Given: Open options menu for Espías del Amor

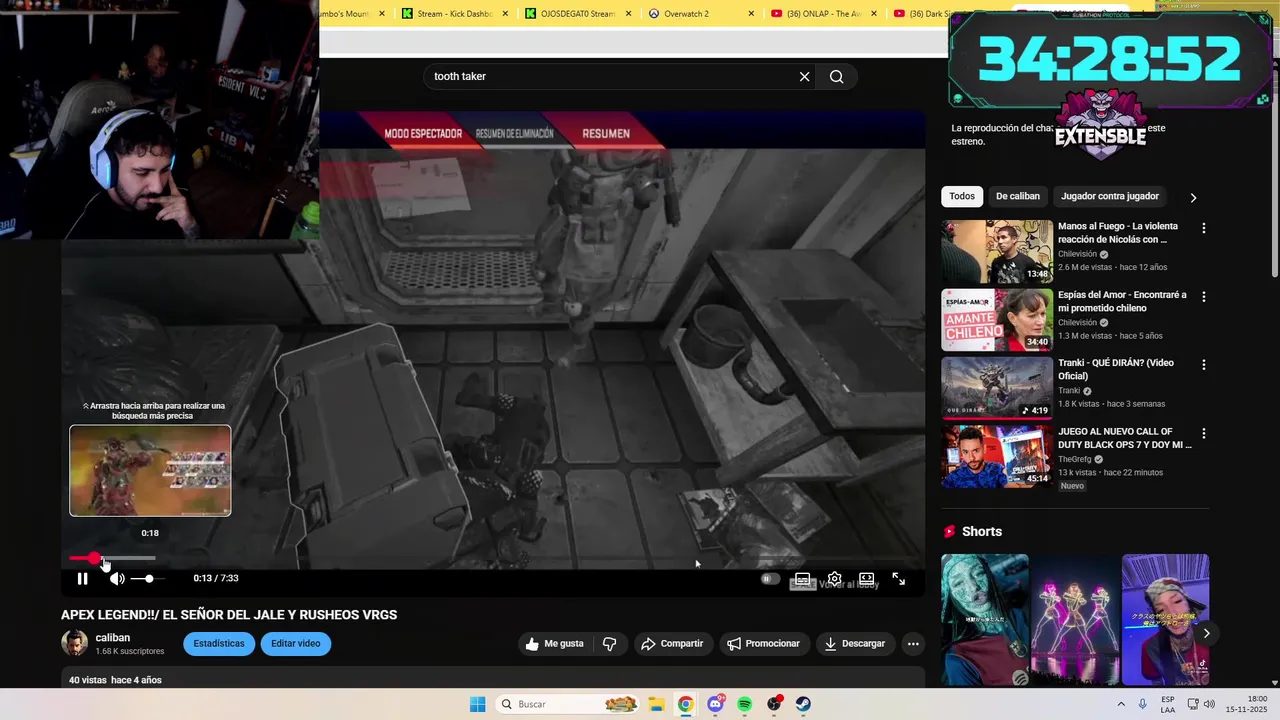Looking at the screenshot, I should tap(1204, 297).
